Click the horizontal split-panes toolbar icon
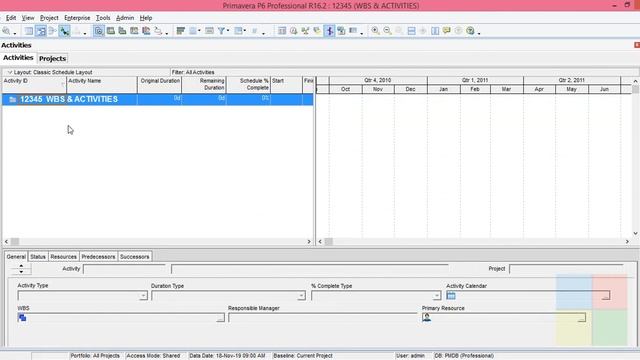This screenshot has width=640, height=360. 411,31
